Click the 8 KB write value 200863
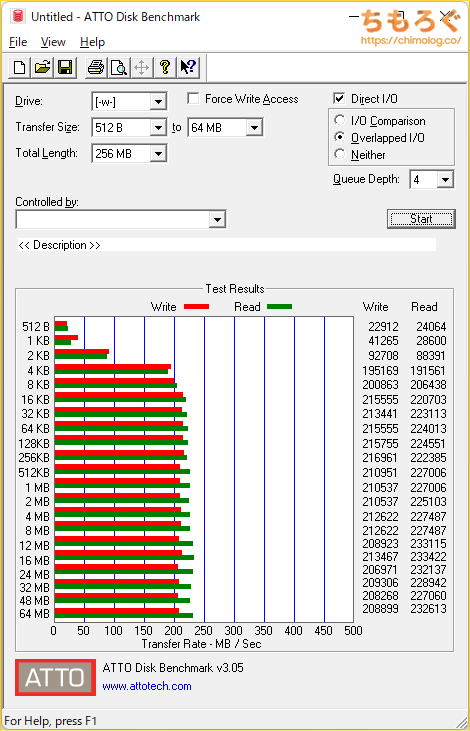 coord(380,385)
